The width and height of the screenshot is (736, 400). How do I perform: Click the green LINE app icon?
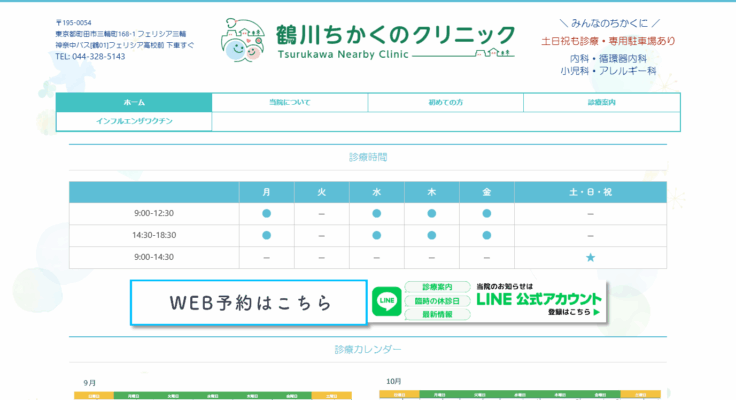coord(387,301)
